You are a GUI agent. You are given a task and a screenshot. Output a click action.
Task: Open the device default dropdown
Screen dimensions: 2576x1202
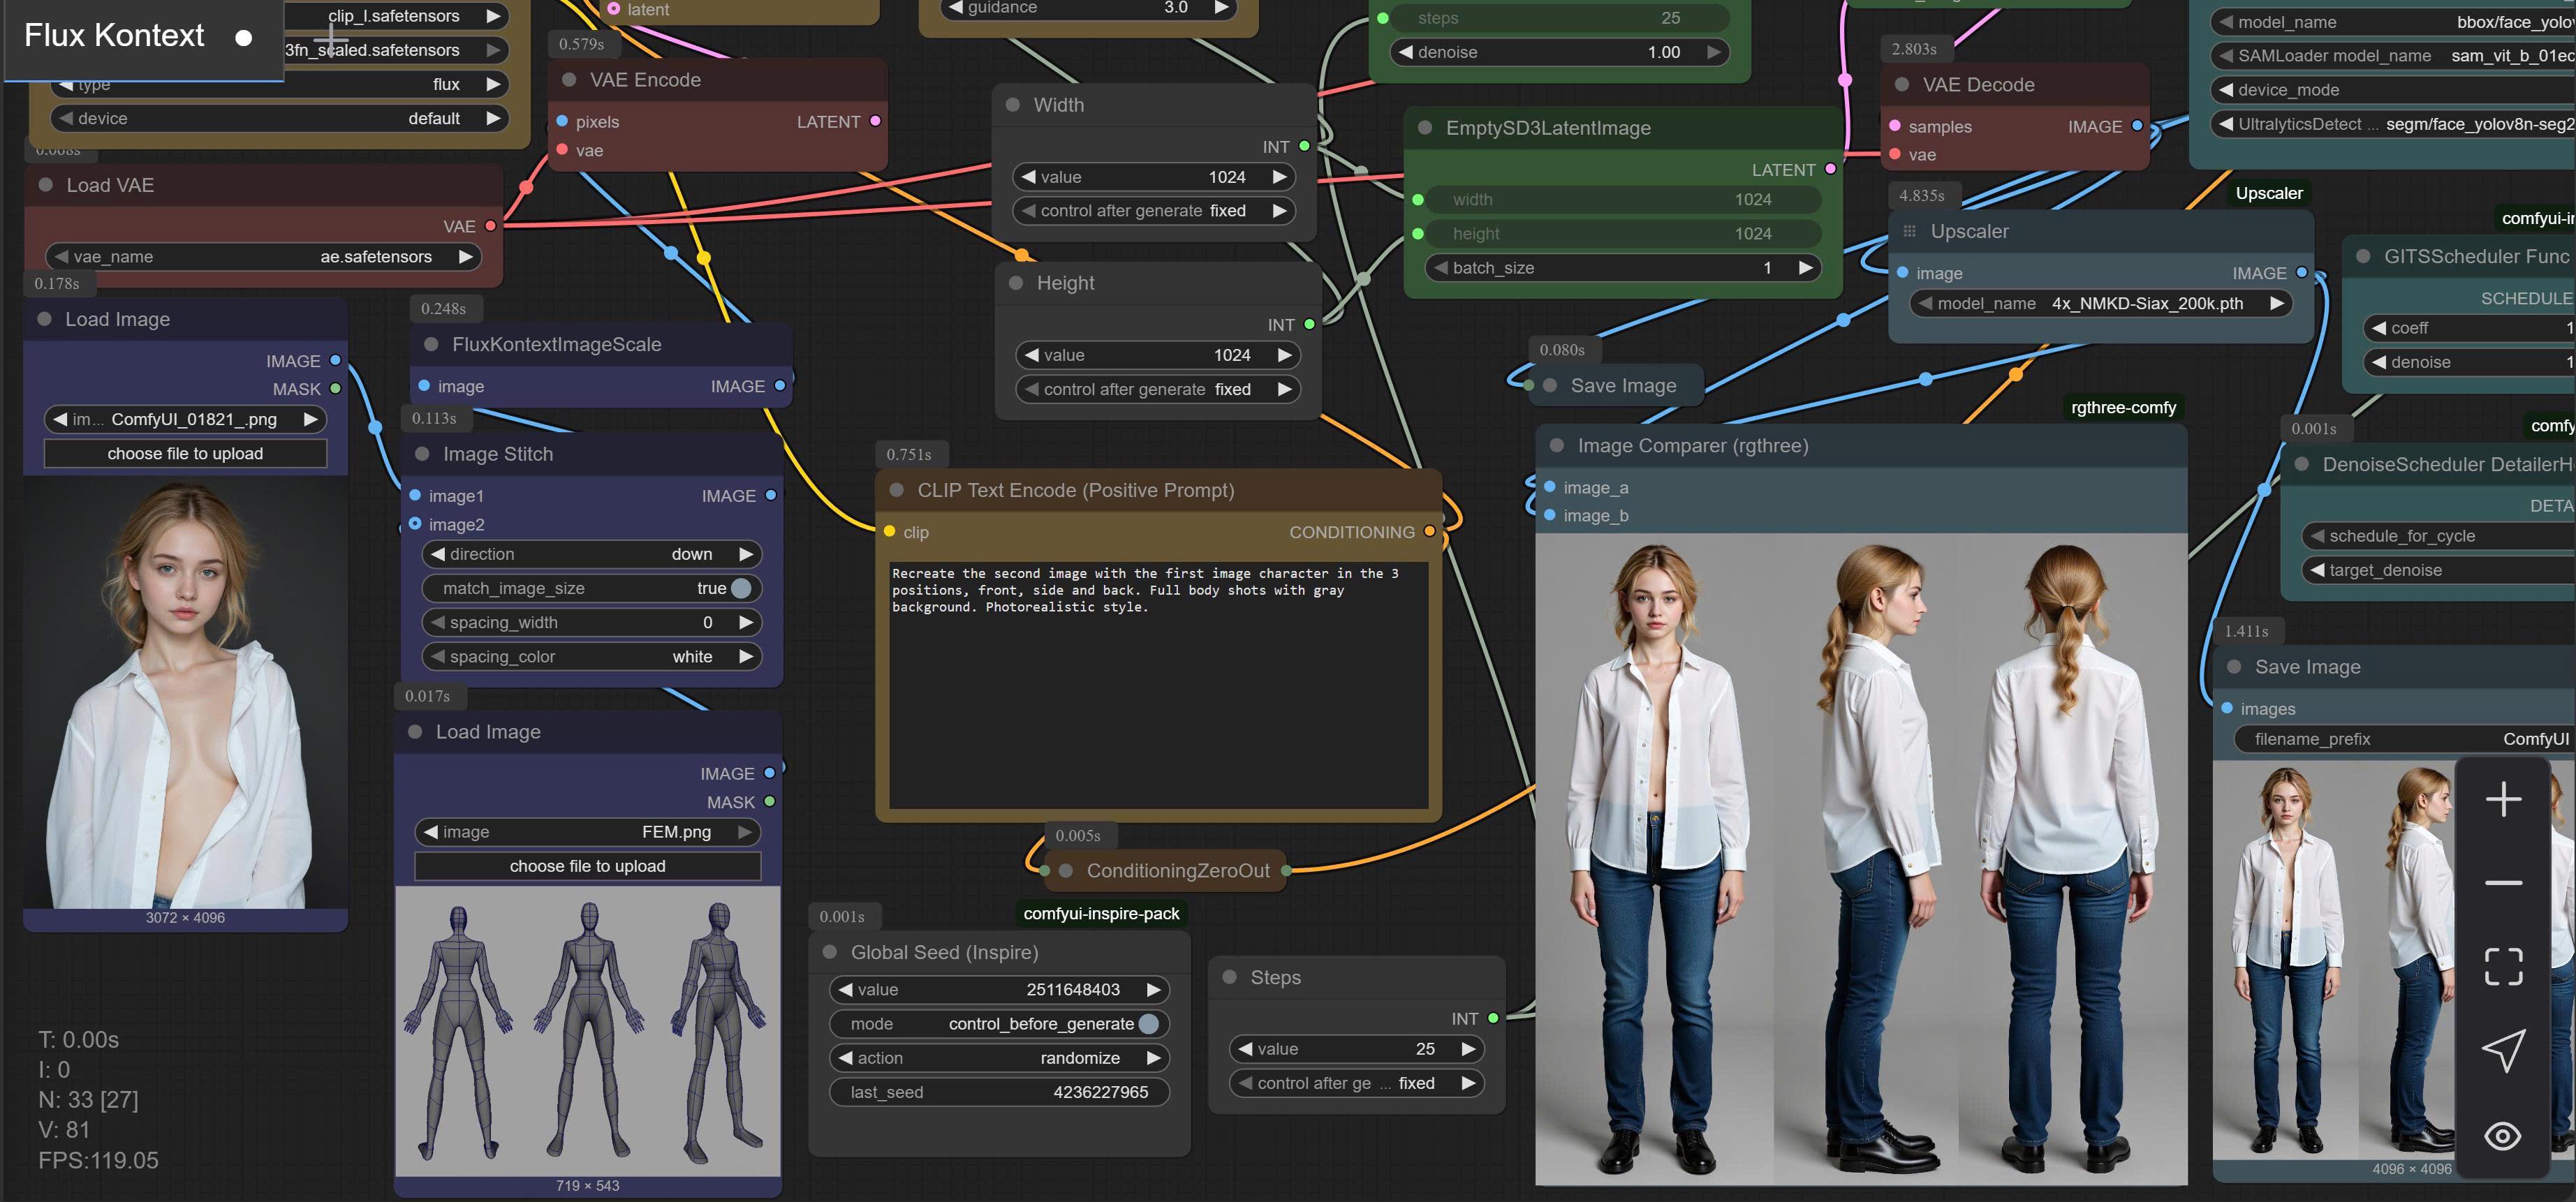(279, 118)
